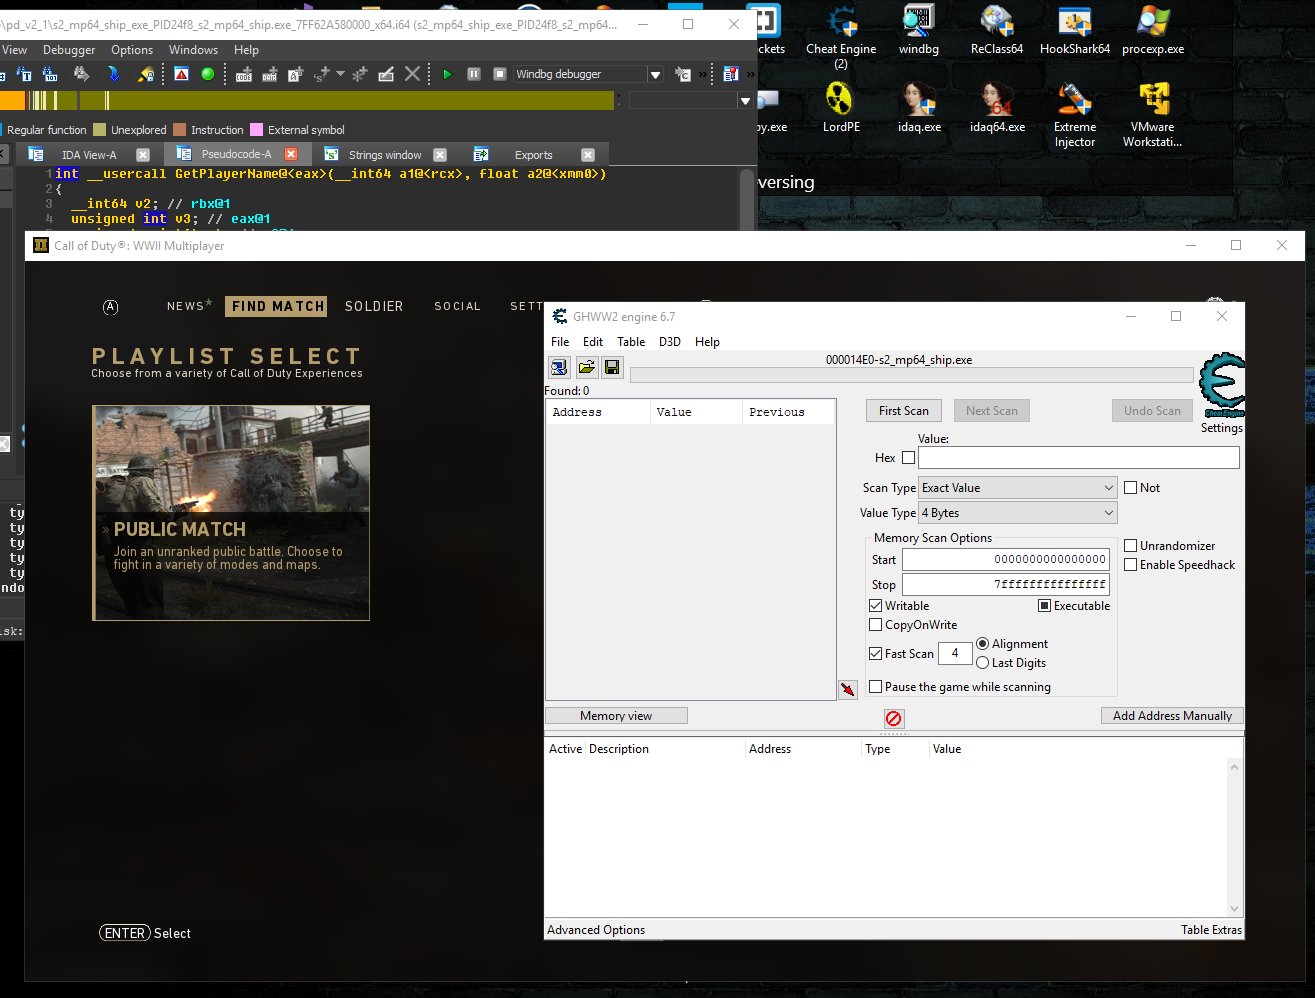Viewport: 1315px width, 998px height.
Task: Open the process list in Cheat Engine
Action: [x=559, y=367]
